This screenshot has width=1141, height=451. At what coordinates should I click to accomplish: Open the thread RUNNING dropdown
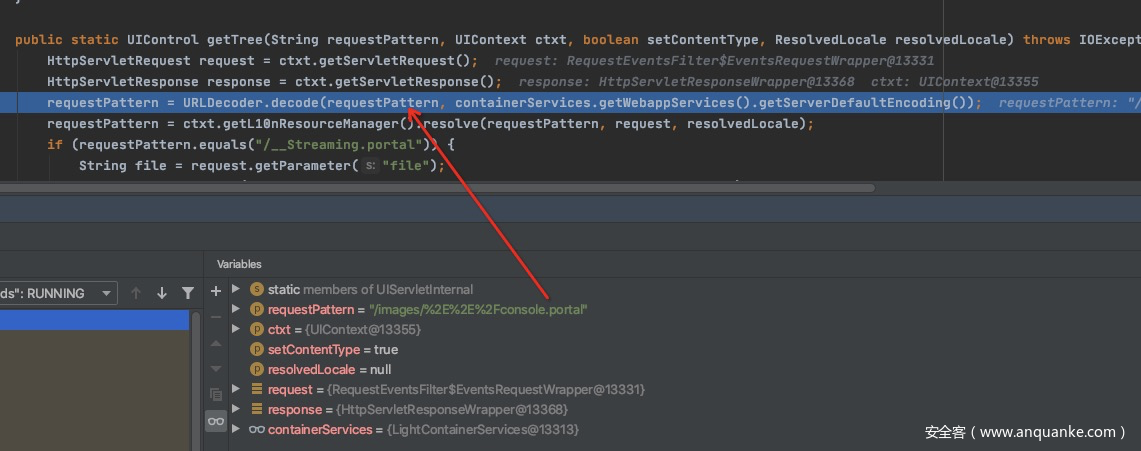[57, 293]
